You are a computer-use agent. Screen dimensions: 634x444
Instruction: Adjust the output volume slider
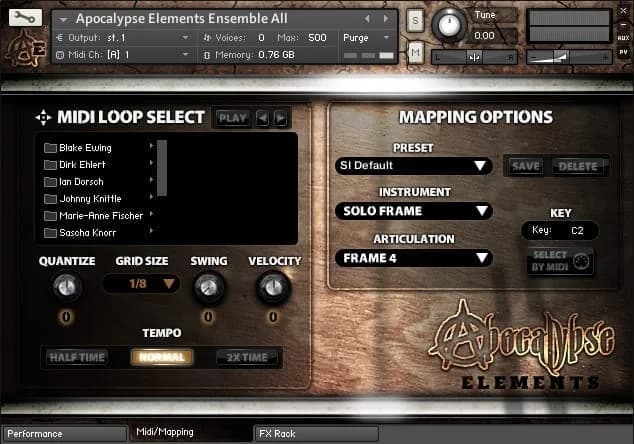[569, 57]
